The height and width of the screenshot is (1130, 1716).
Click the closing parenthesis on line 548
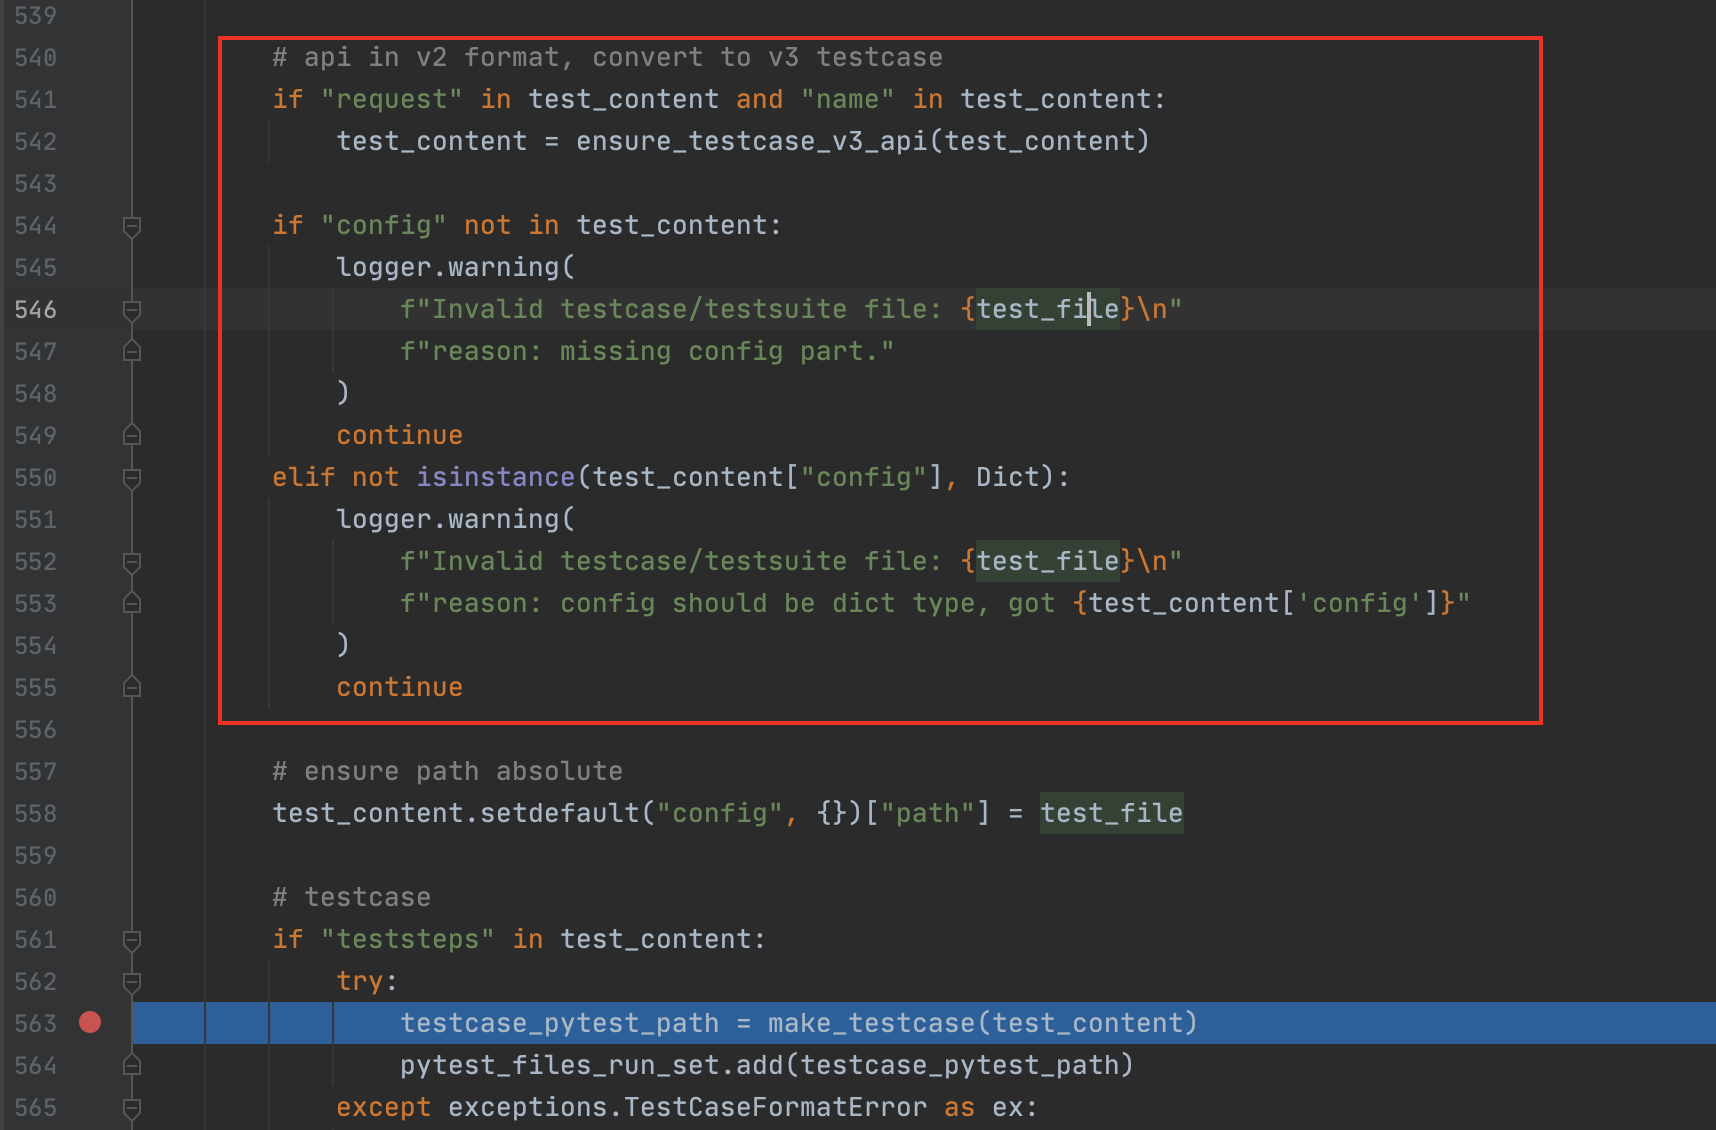343,393
